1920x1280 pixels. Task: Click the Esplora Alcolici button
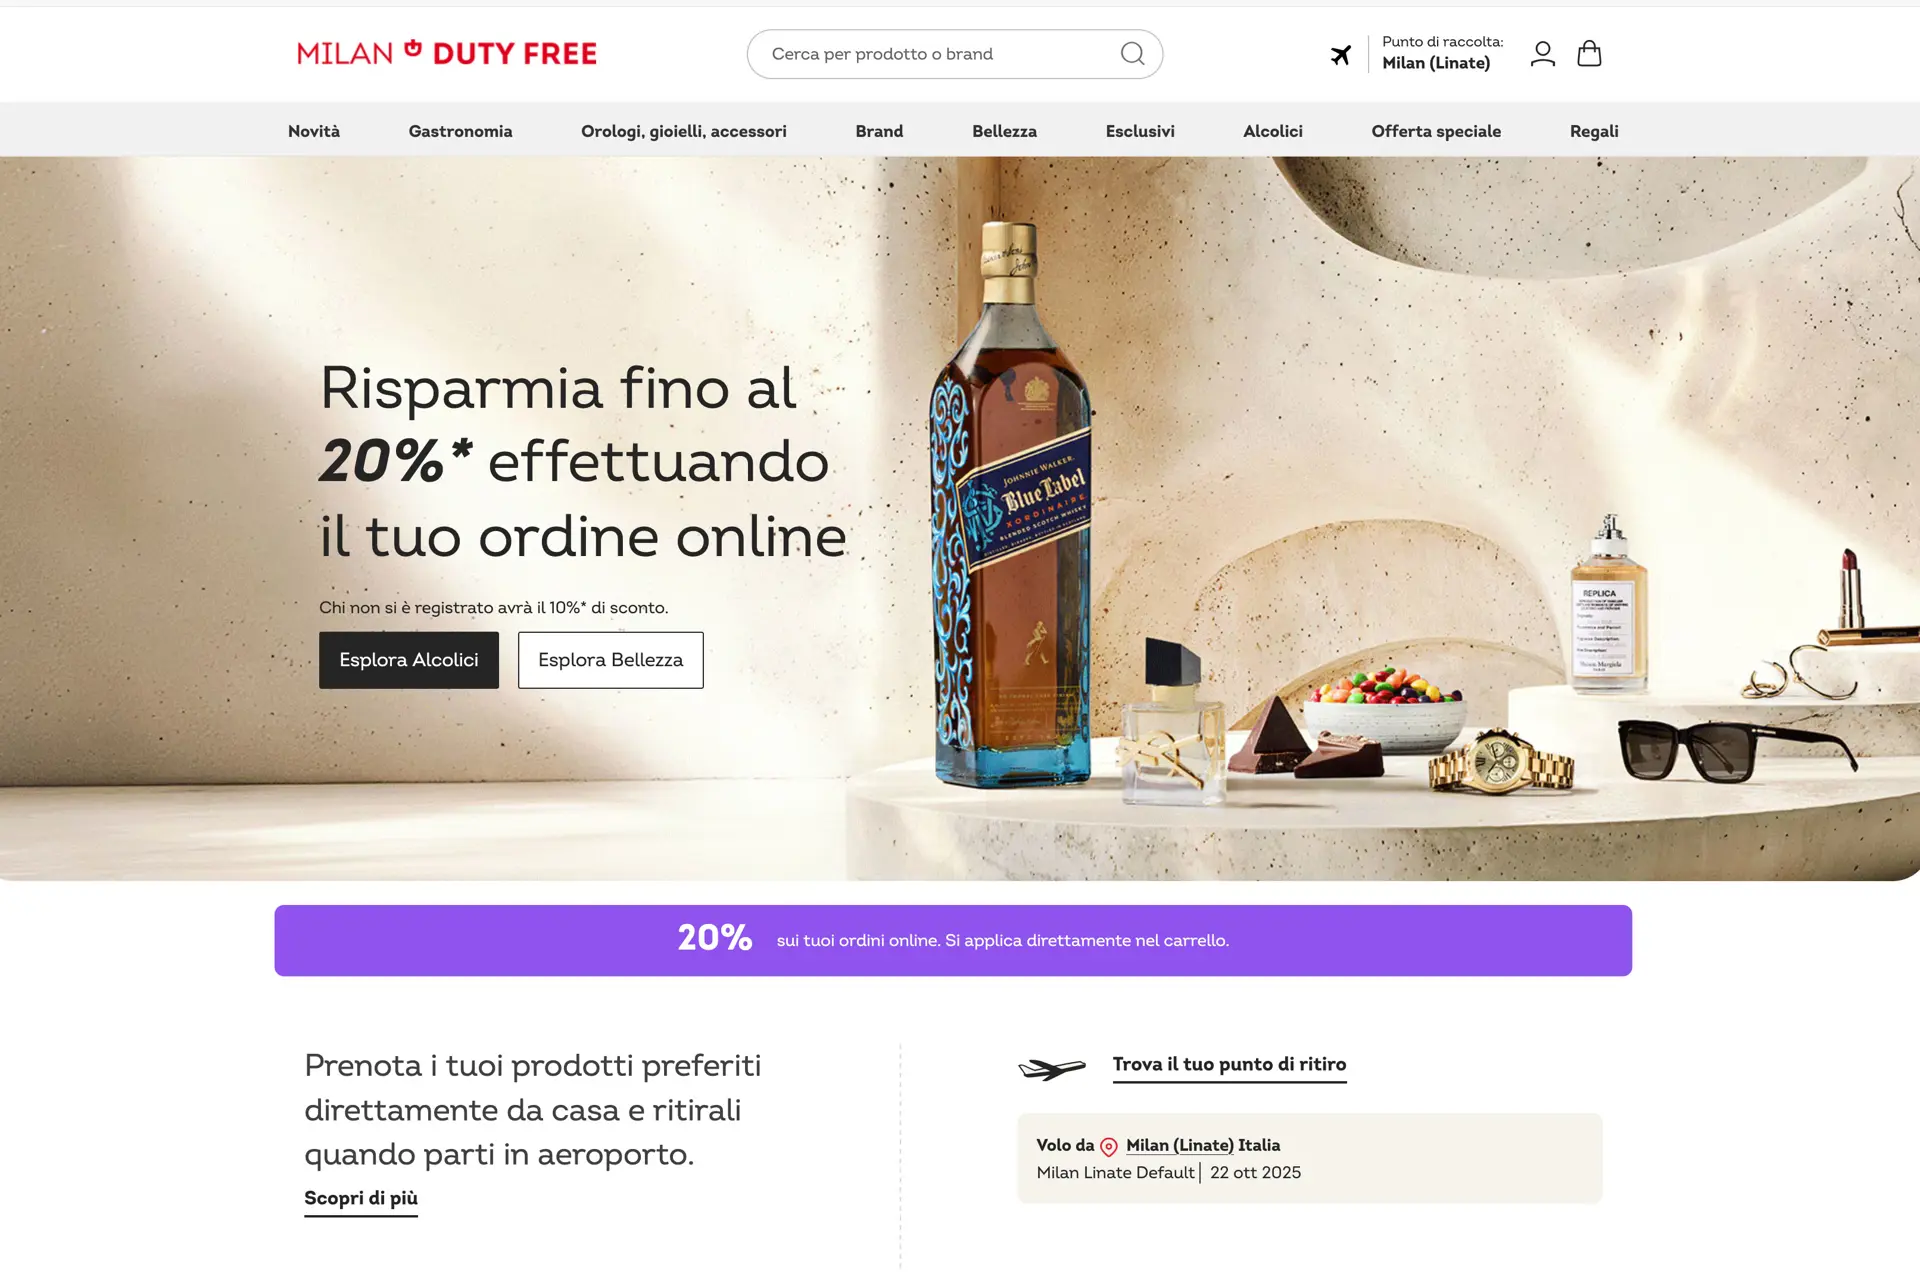tap(409, 660)
